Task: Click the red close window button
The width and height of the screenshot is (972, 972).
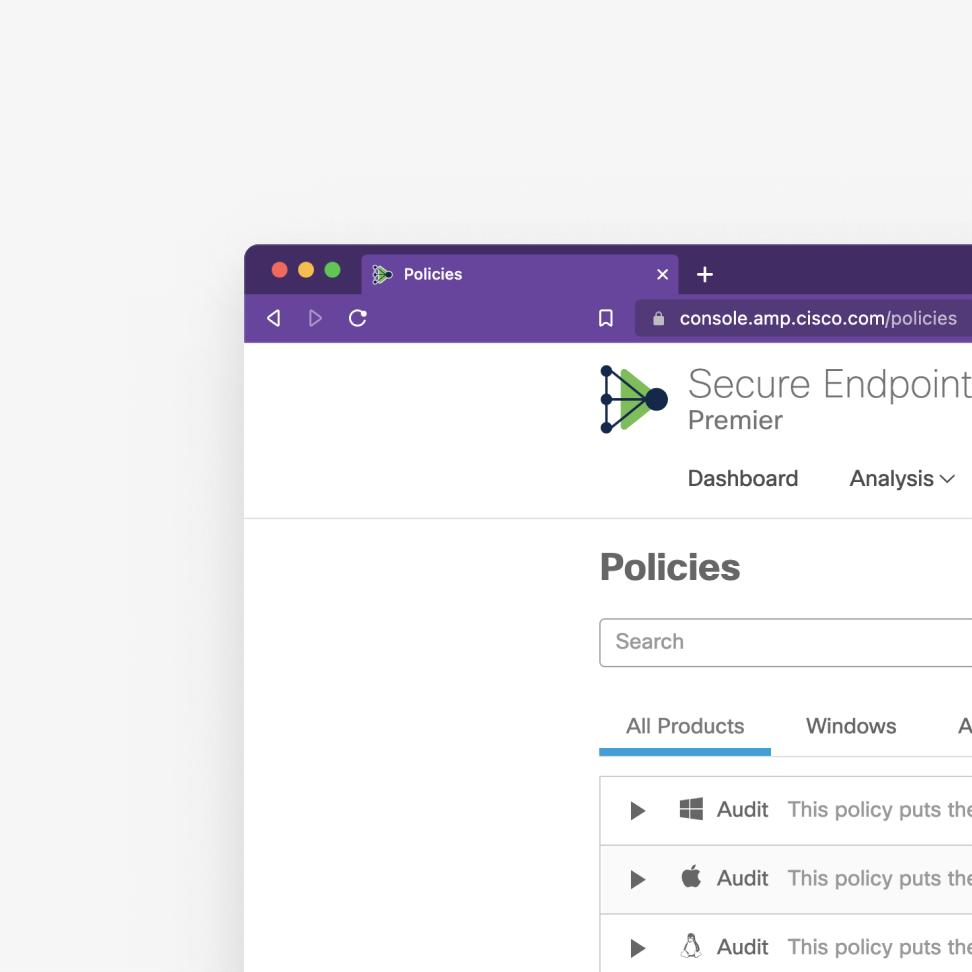Action: coord(280,270)
